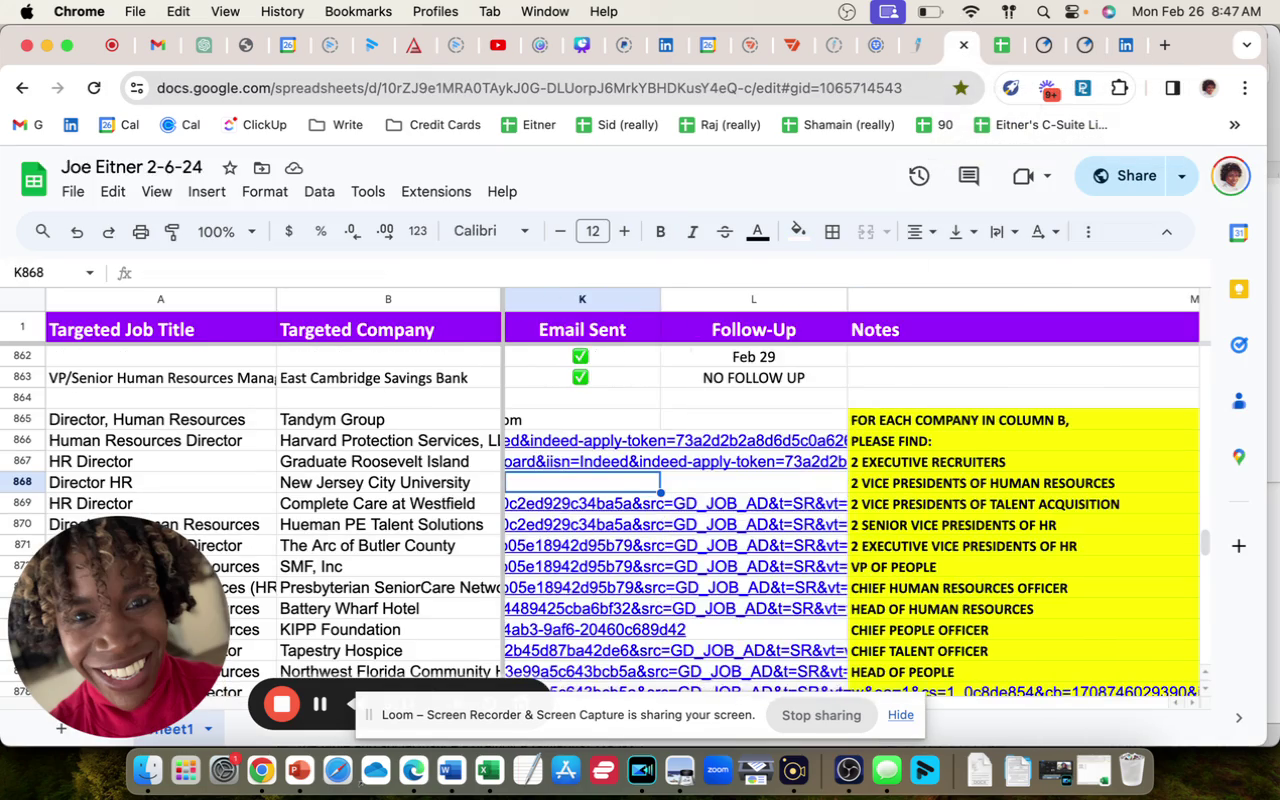Open the Sheets Insert menu

coord(207,192)
